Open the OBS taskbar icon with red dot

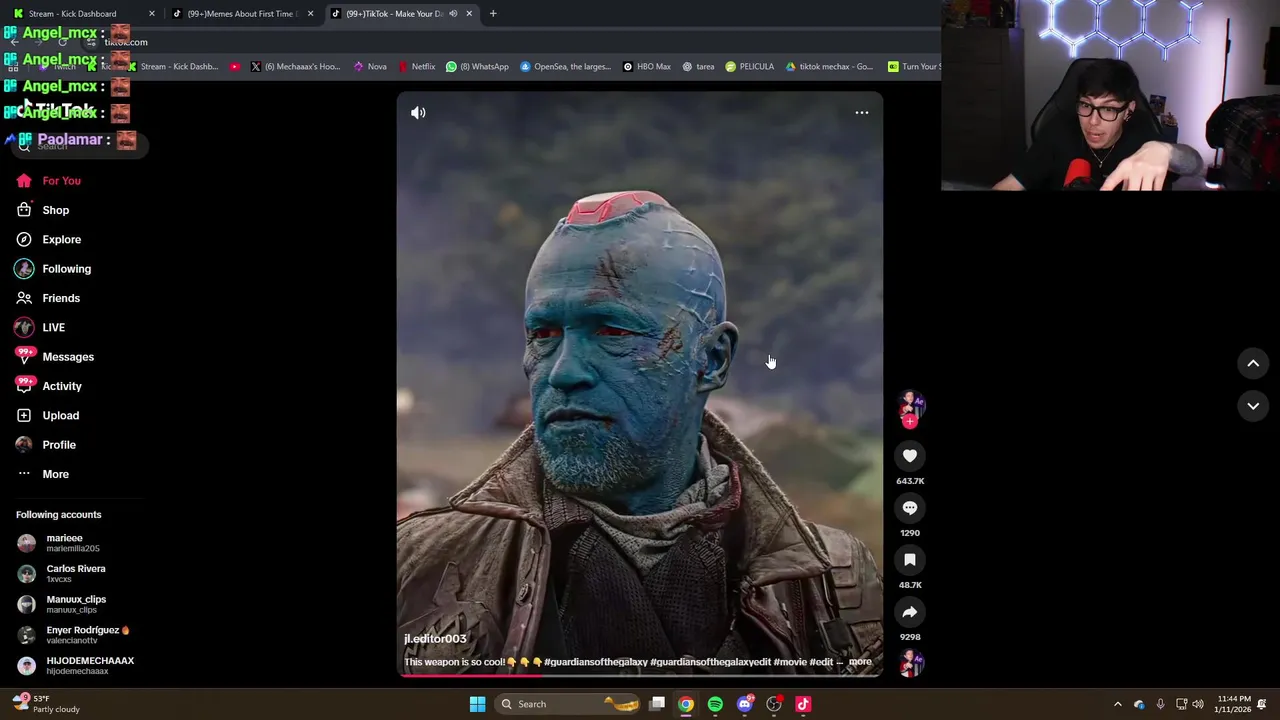(773, 704)
